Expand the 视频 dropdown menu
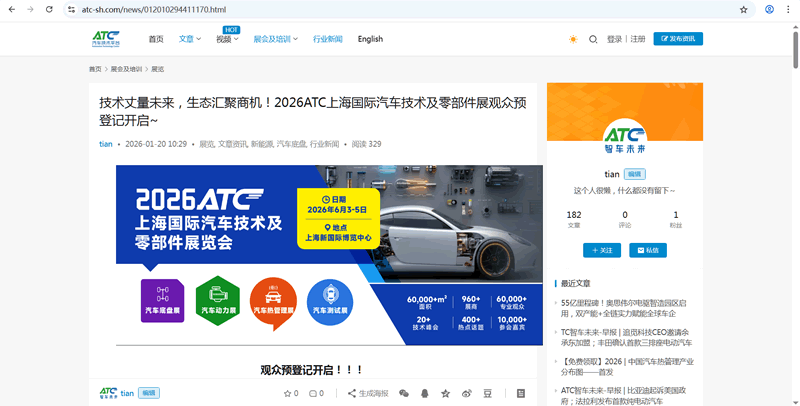The height and width of the screenshot is (406, 800). pos(227,39)
